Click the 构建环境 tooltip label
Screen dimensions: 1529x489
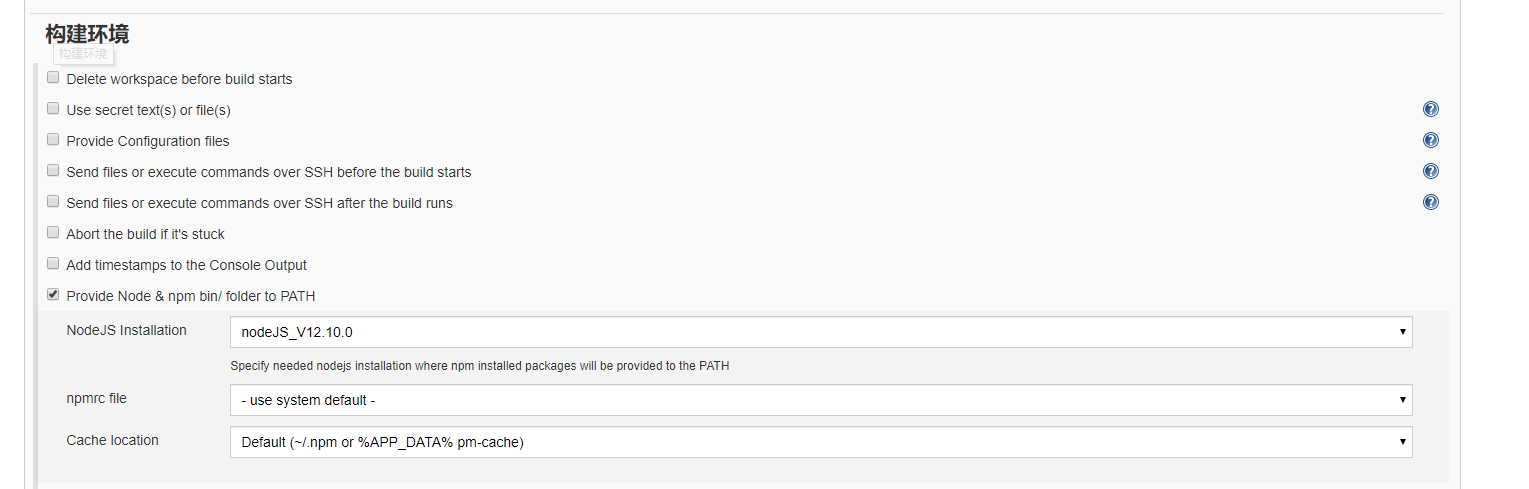click(x=83, y=54)
